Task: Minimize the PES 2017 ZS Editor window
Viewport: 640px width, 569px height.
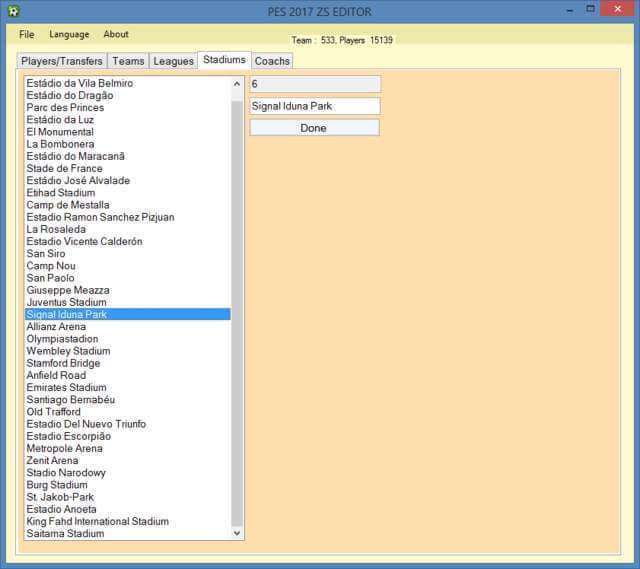Action: [x=570, y=10]
